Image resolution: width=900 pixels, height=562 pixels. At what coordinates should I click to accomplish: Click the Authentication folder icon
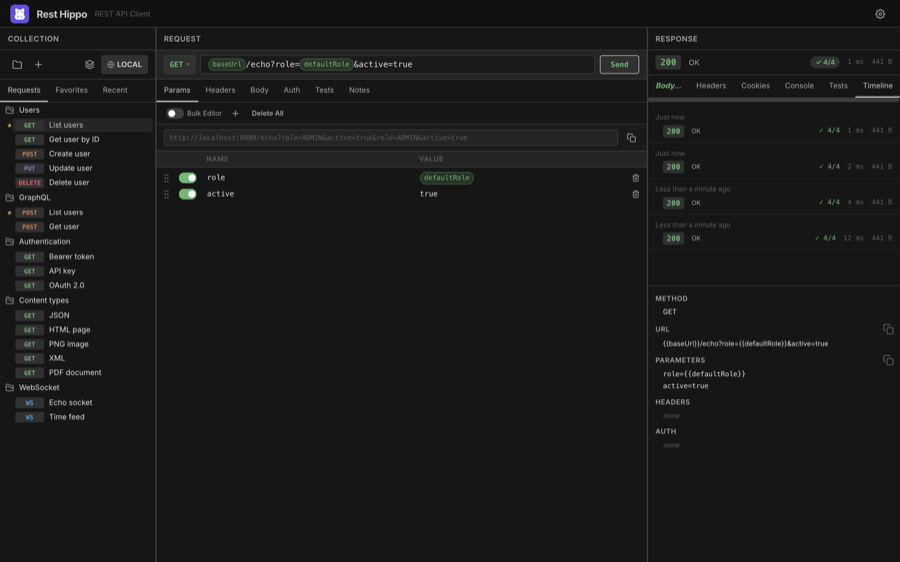10,242
